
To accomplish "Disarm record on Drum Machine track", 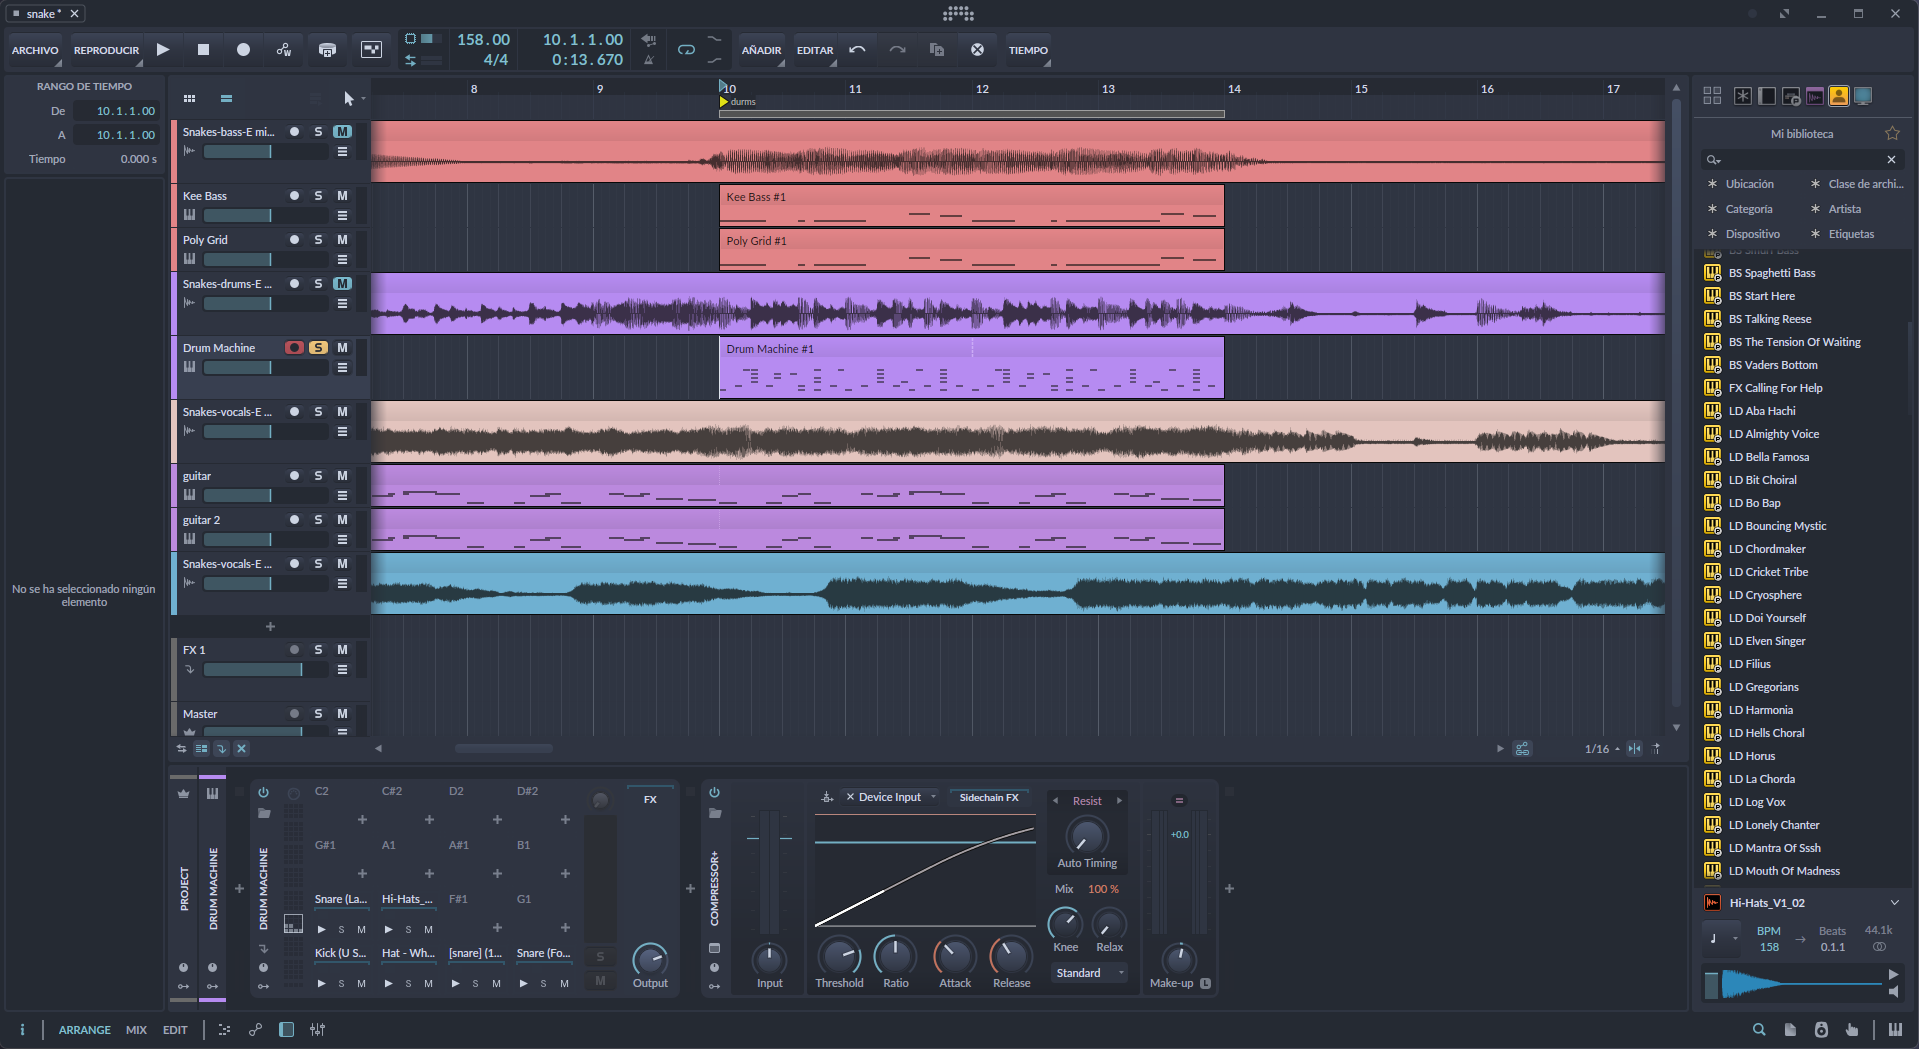I will (x=294, y=348).
